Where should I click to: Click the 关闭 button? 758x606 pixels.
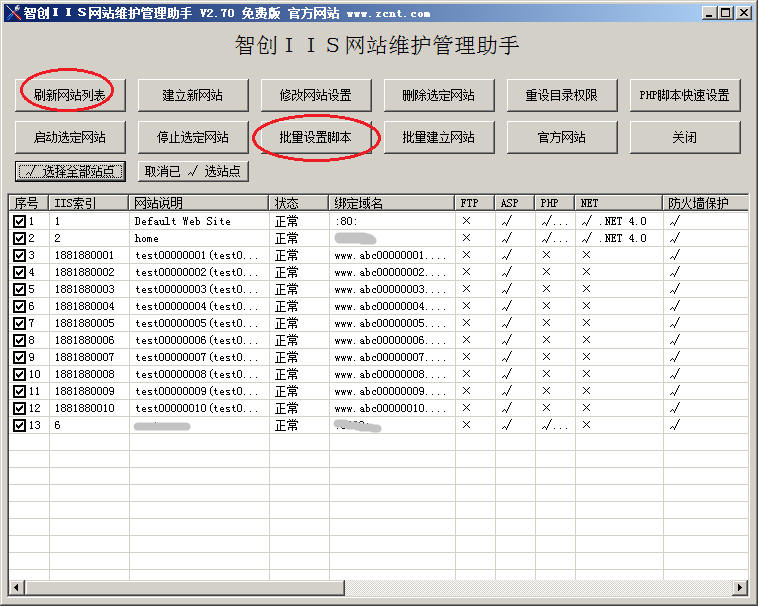[685, 137]
